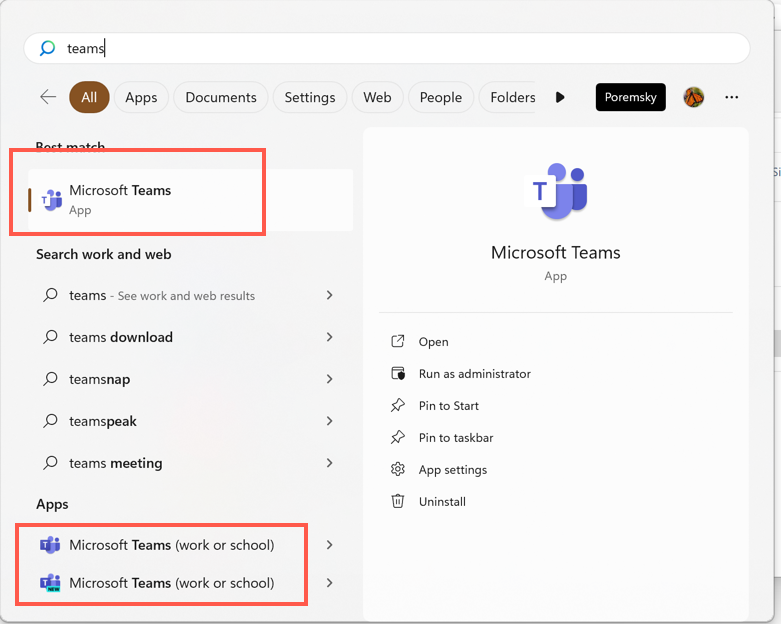781x624 pixels.
Task: Select the All filter tab
Action: [89, 97]
